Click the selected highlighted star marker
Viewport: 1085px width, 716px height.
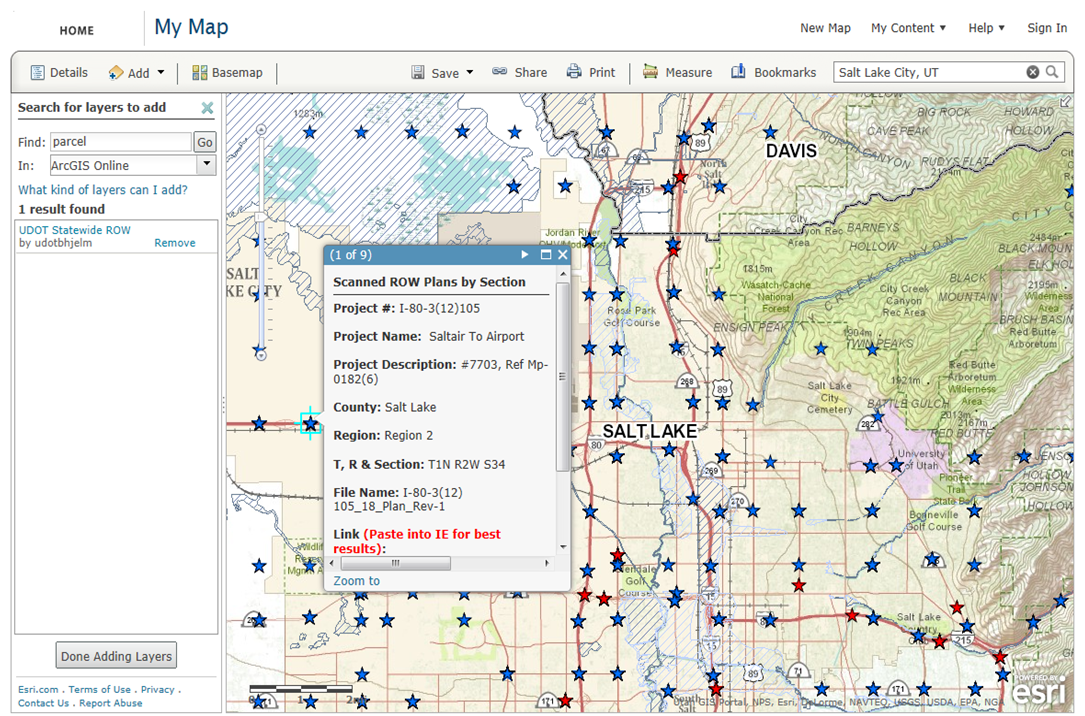pyautogui.click(x=310, y=423)
